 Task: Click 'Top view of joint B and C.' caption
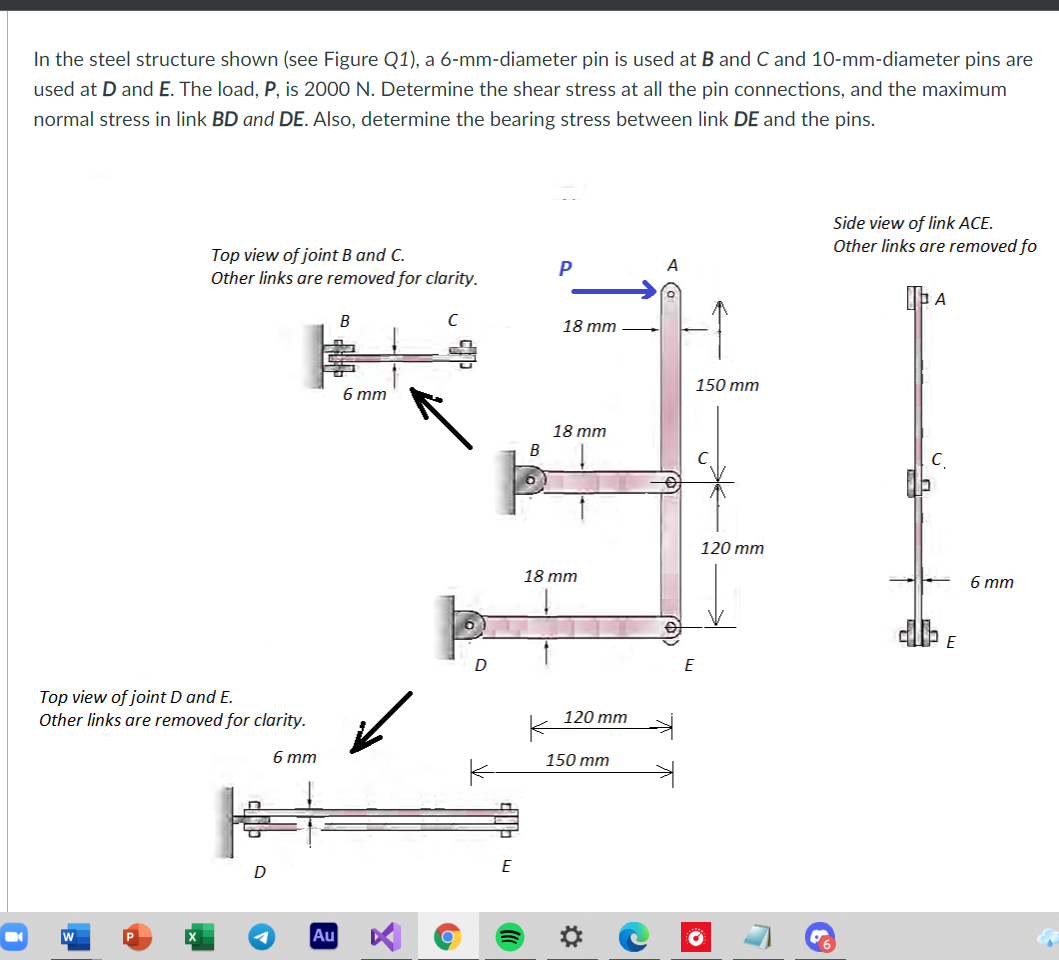(308, 255)
